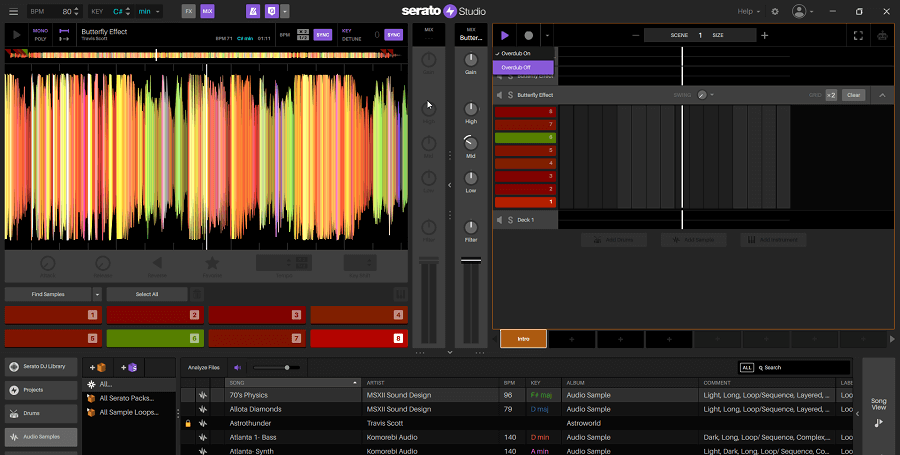Screen dimensions: 900x455
Task: Click the library Search field
Action: pyautogui.click(x=802, y=368)
